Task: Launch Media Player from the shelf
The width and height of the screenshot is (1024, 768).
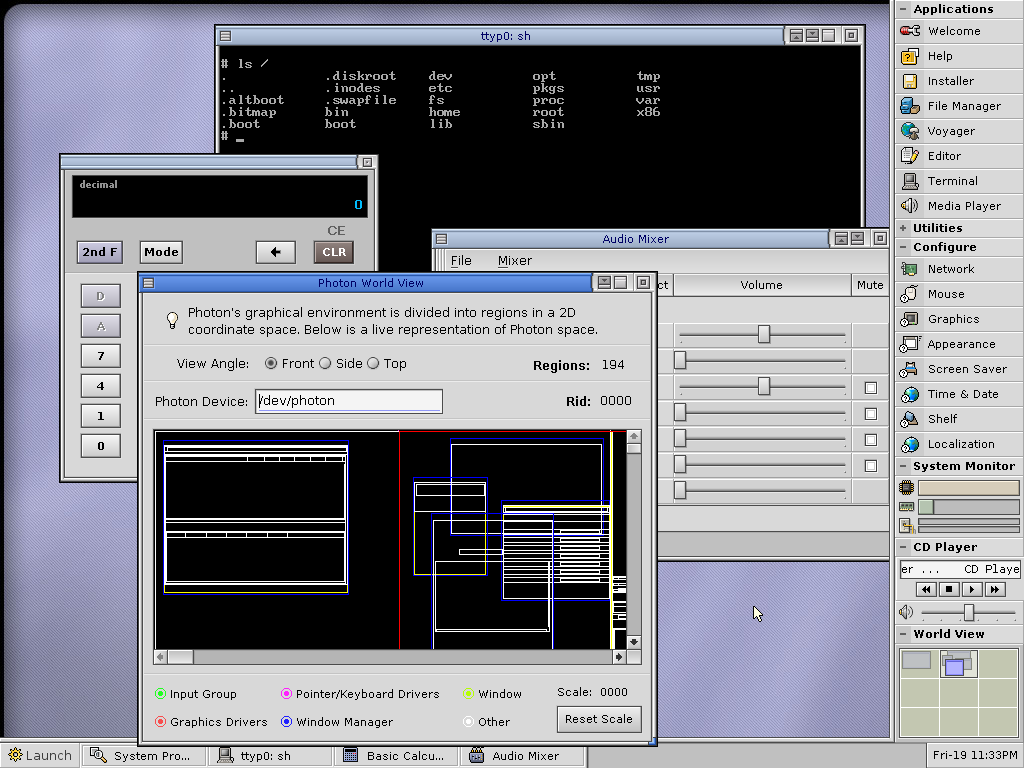Action: click(x=963, y=206)
